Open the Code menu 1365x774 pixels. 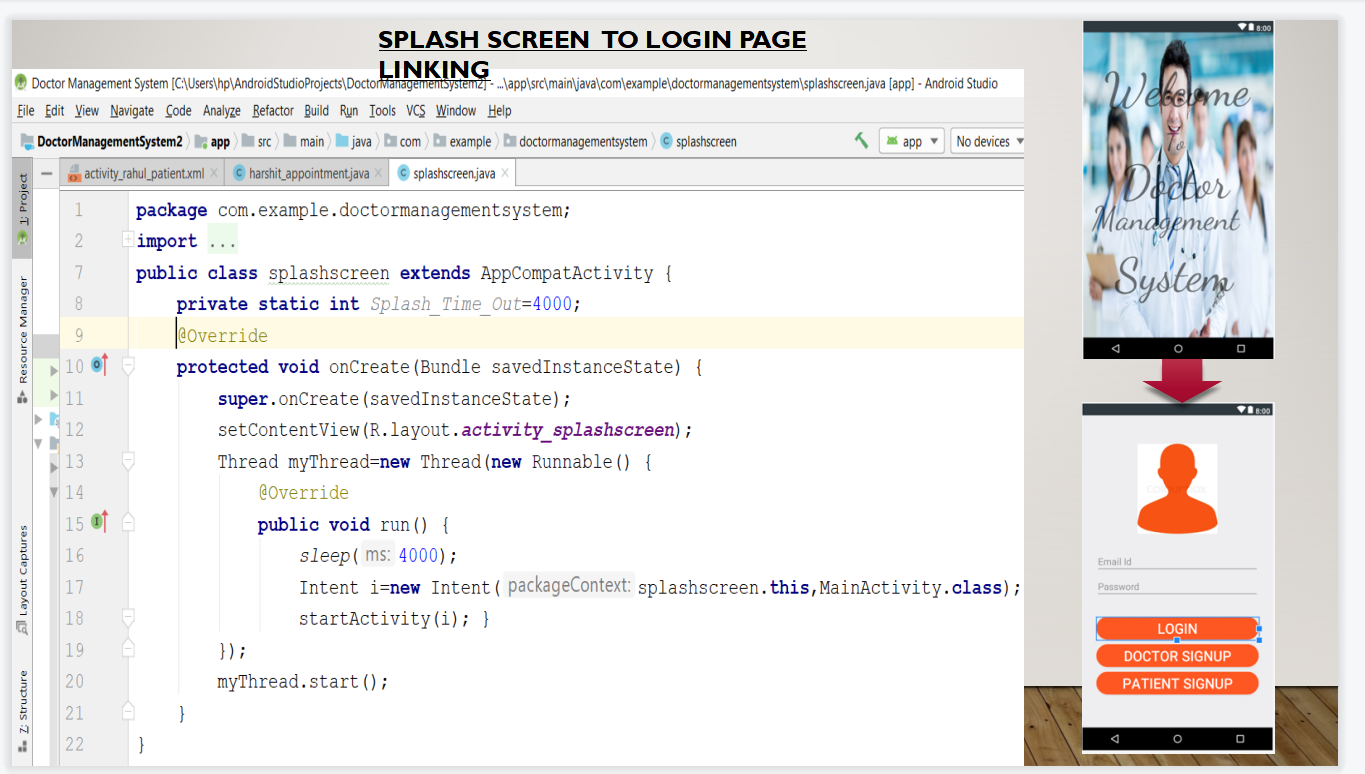pos(179,111)
